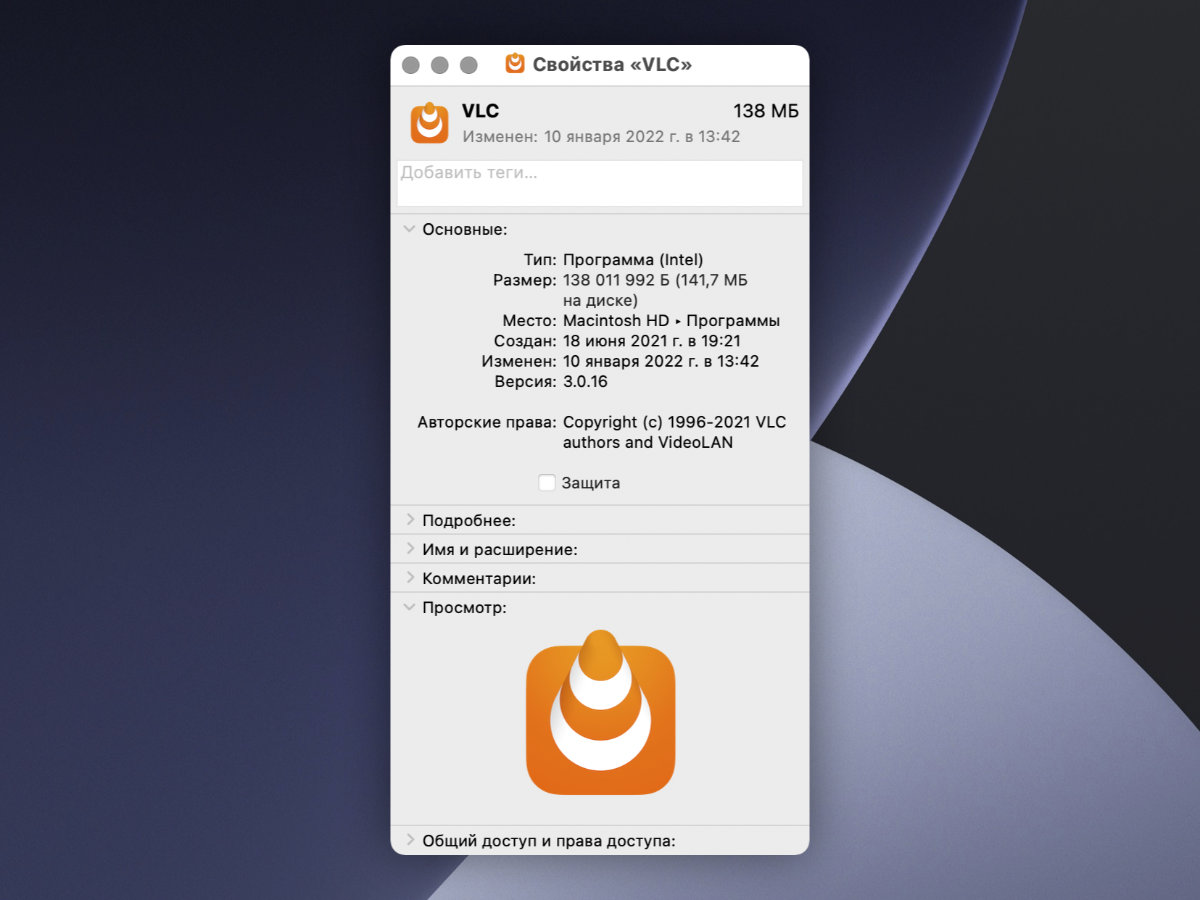Expand the Имя и расширение section
1200x900 pixels.
tap(409, 549)
